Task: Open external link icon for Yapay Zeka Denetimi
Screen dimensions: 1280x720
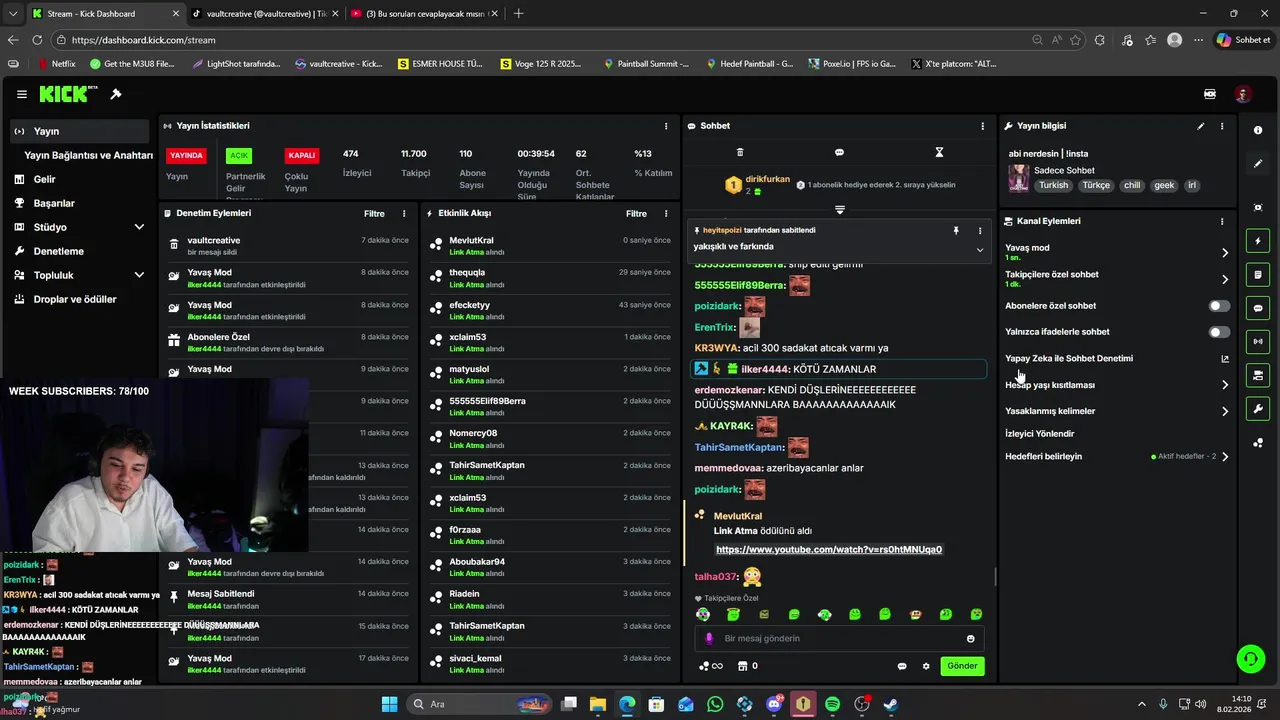Action: 1225,359
